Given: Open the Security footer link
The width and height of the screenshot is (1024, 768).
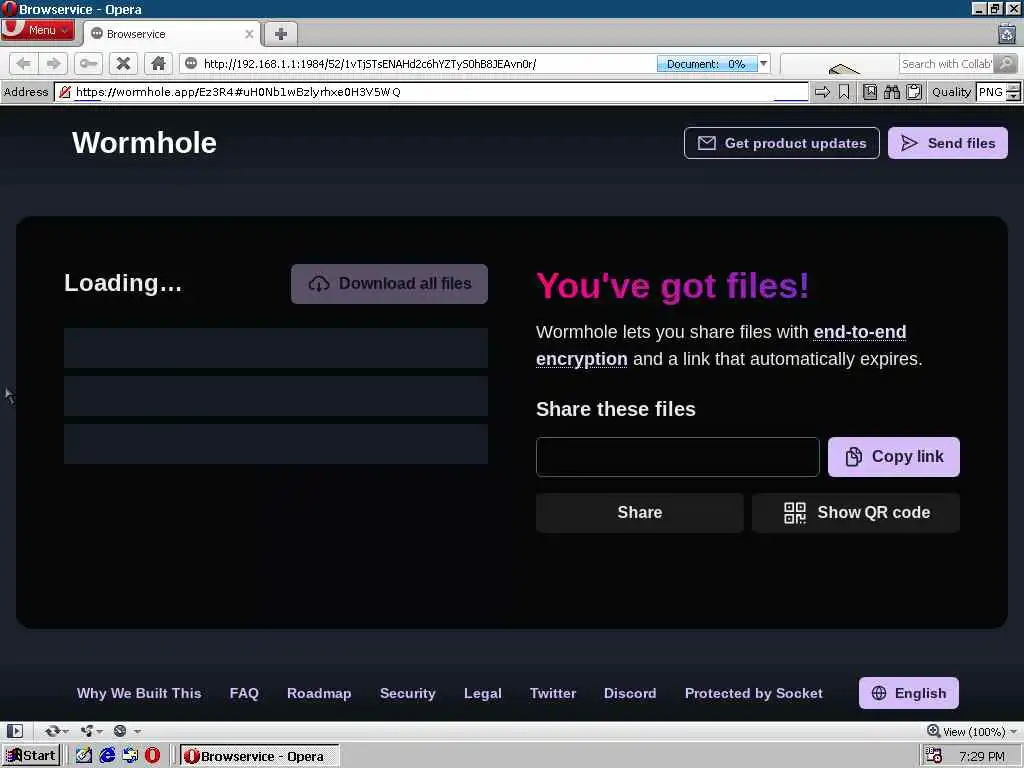Looking at the screenshot, I should [408, 694].
